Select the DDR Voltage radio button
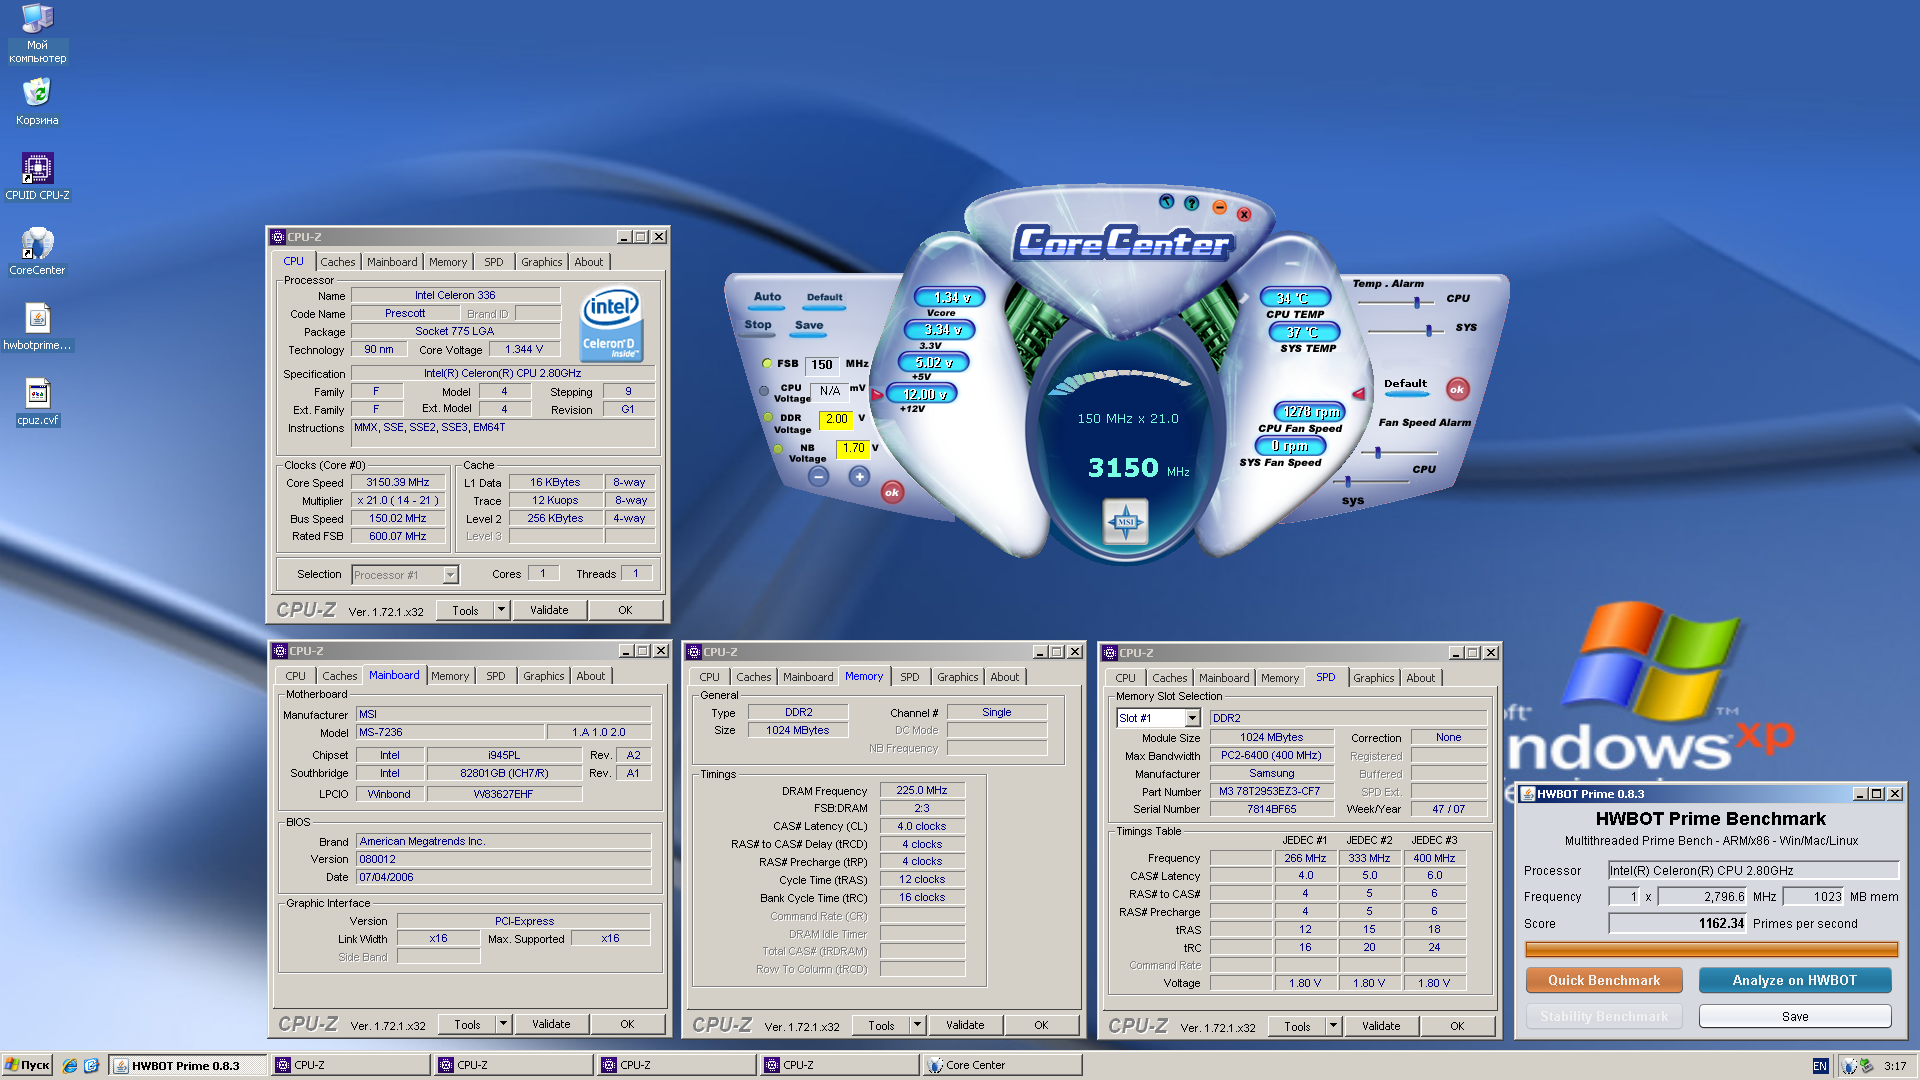This screenshot has height=1080, width=1920. pos(768,418)
